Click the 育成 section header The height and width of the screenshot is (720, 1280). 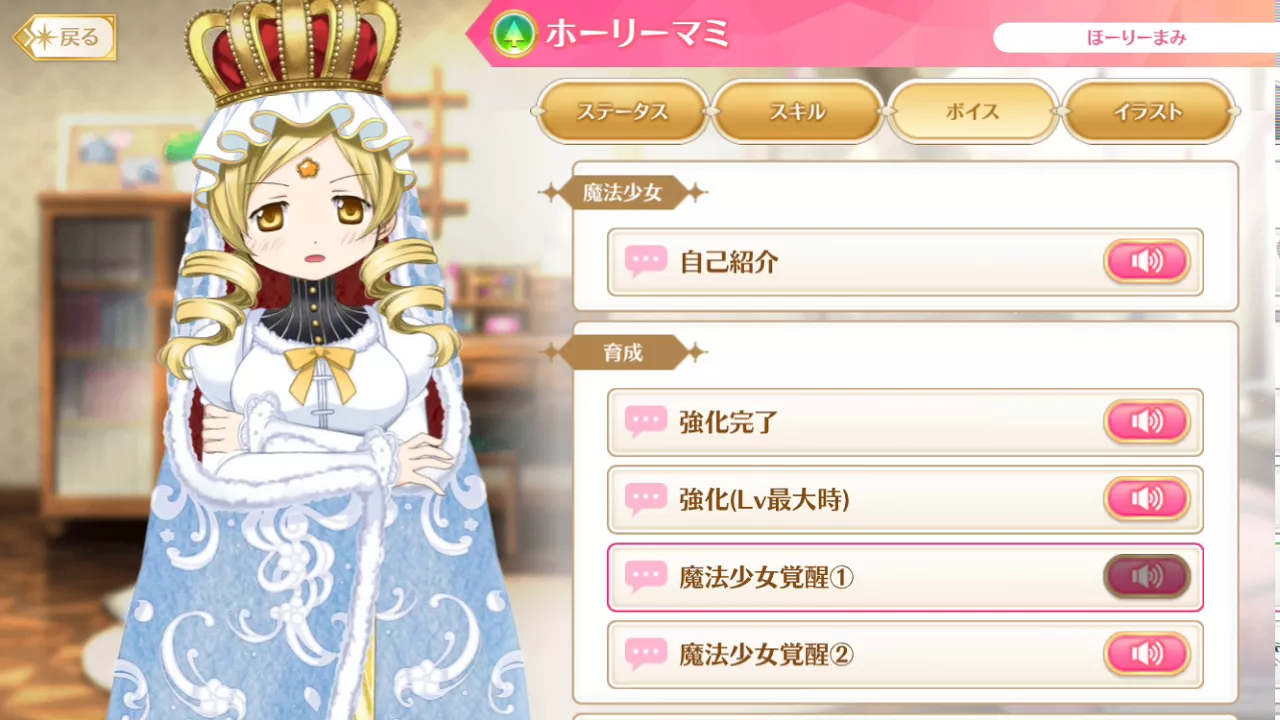[623, 353]
